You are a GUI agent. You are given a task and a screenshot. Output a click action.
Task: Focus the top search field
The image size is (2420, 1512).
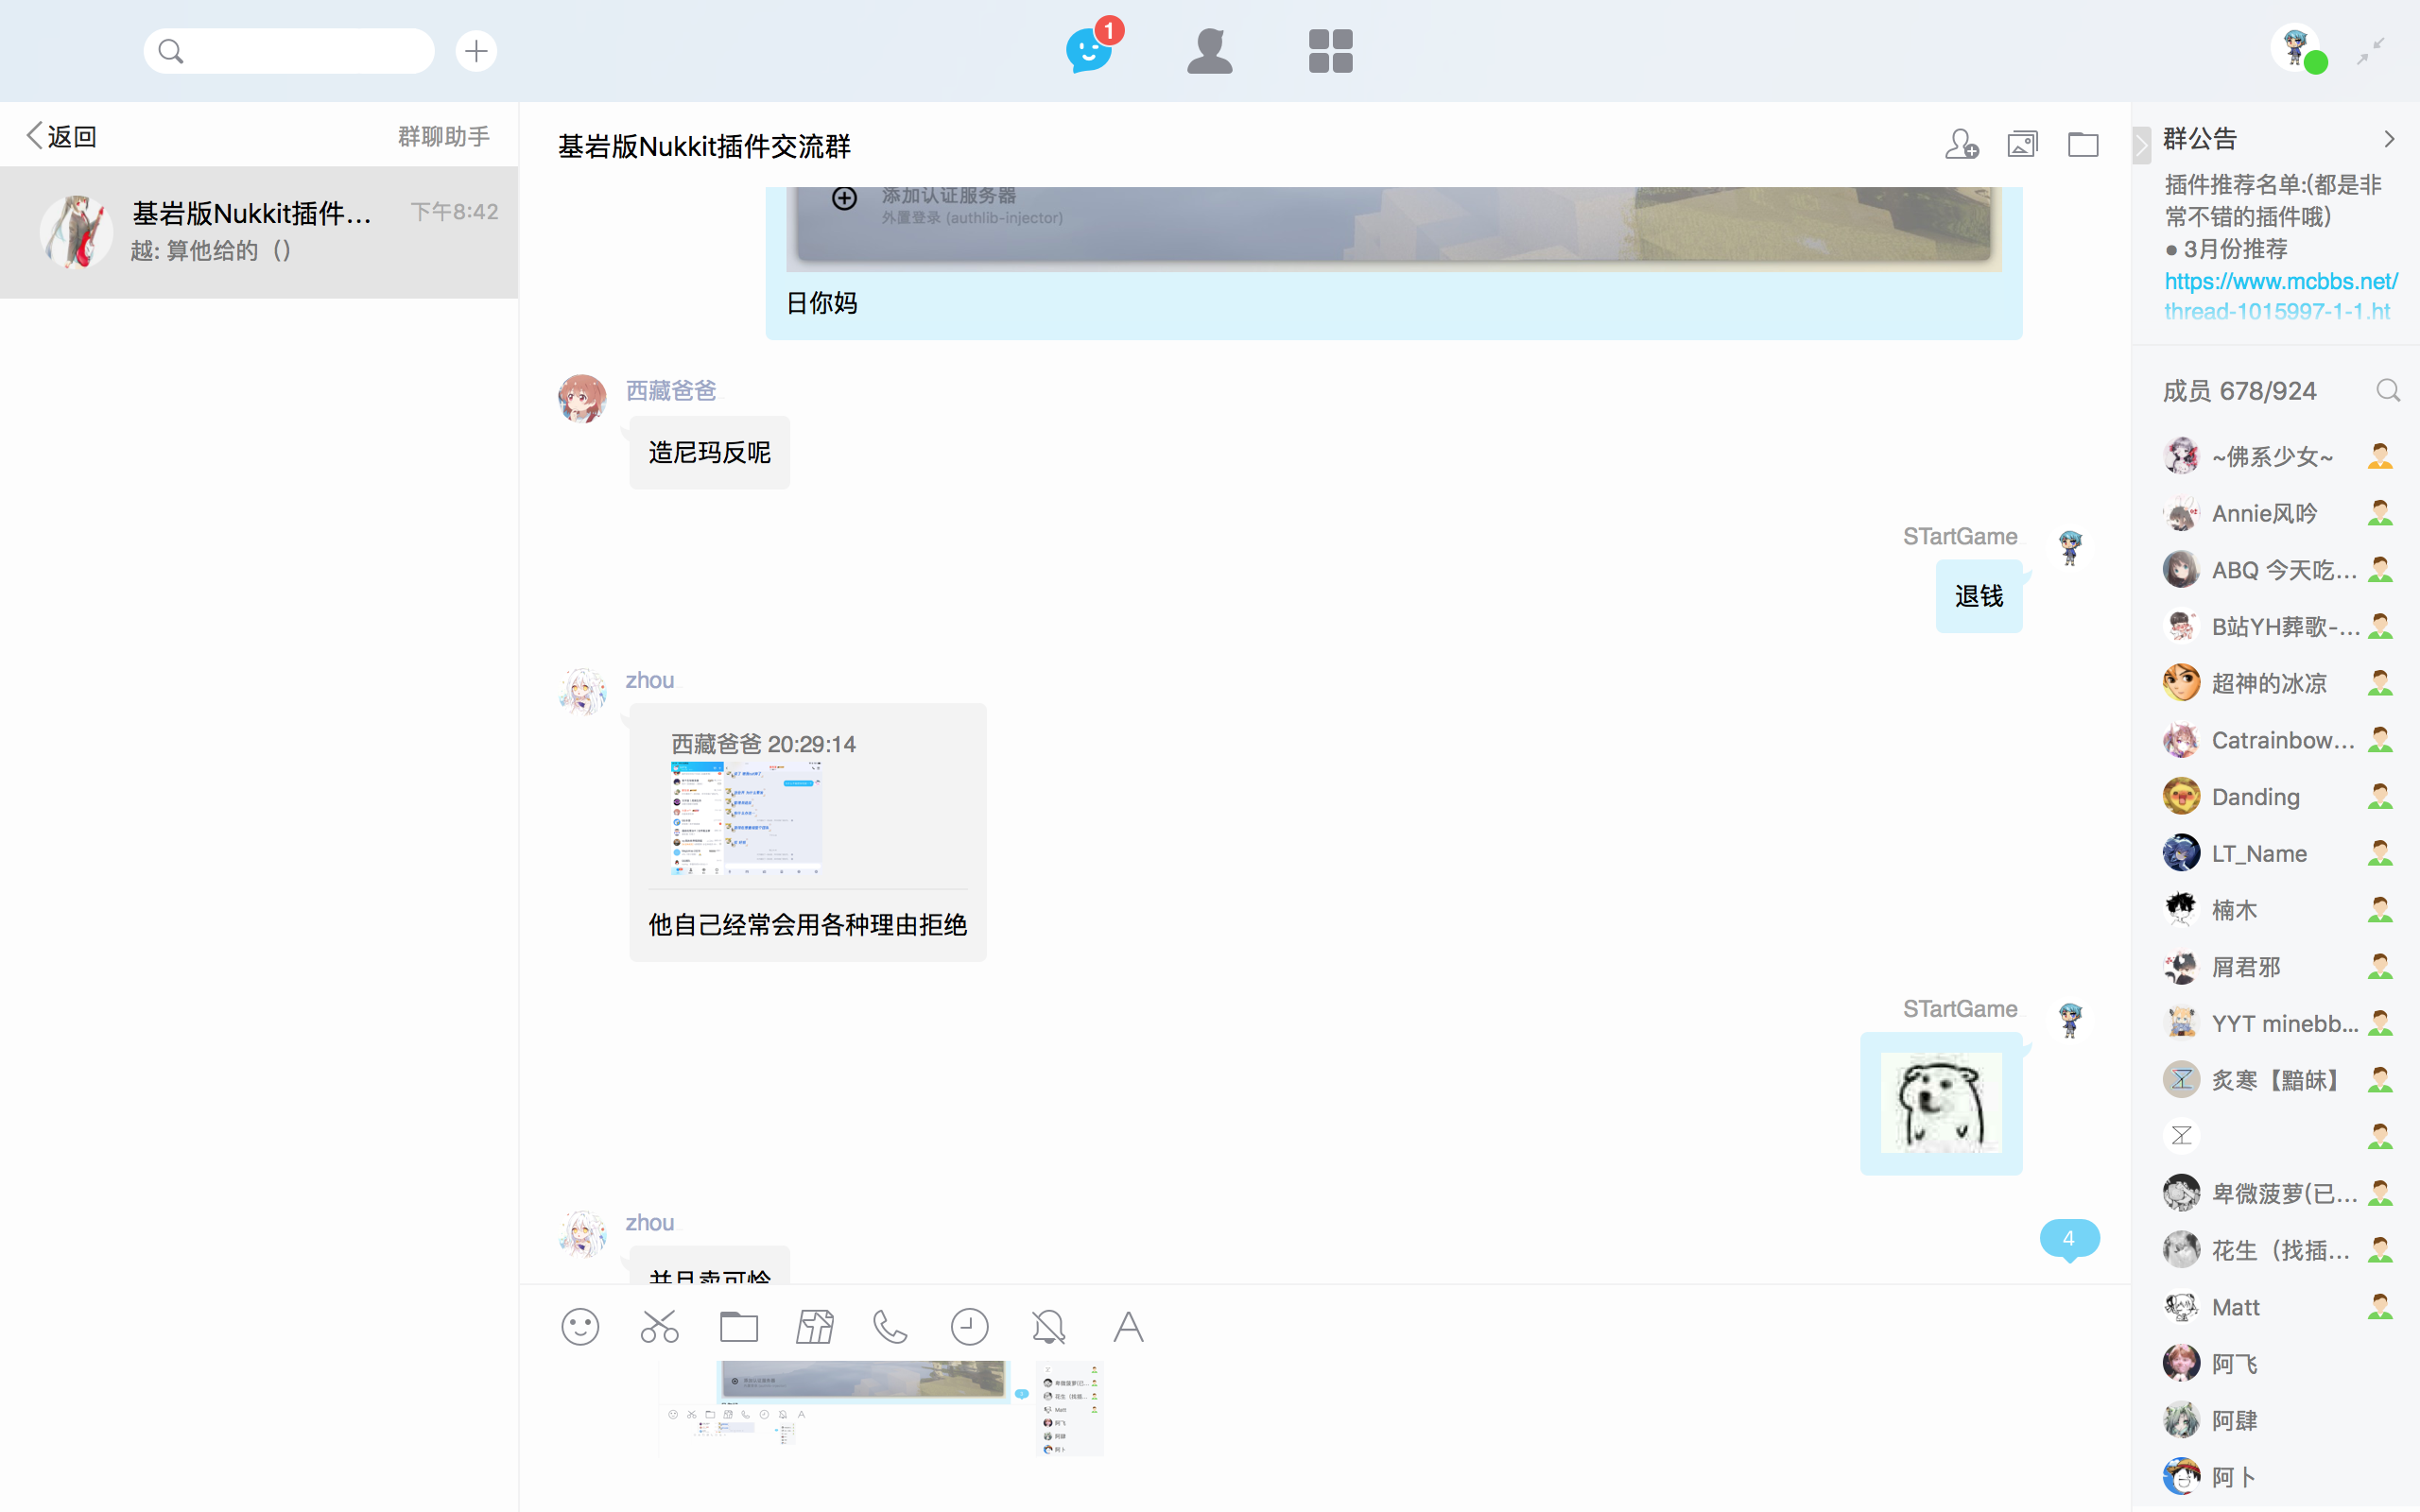289,50
